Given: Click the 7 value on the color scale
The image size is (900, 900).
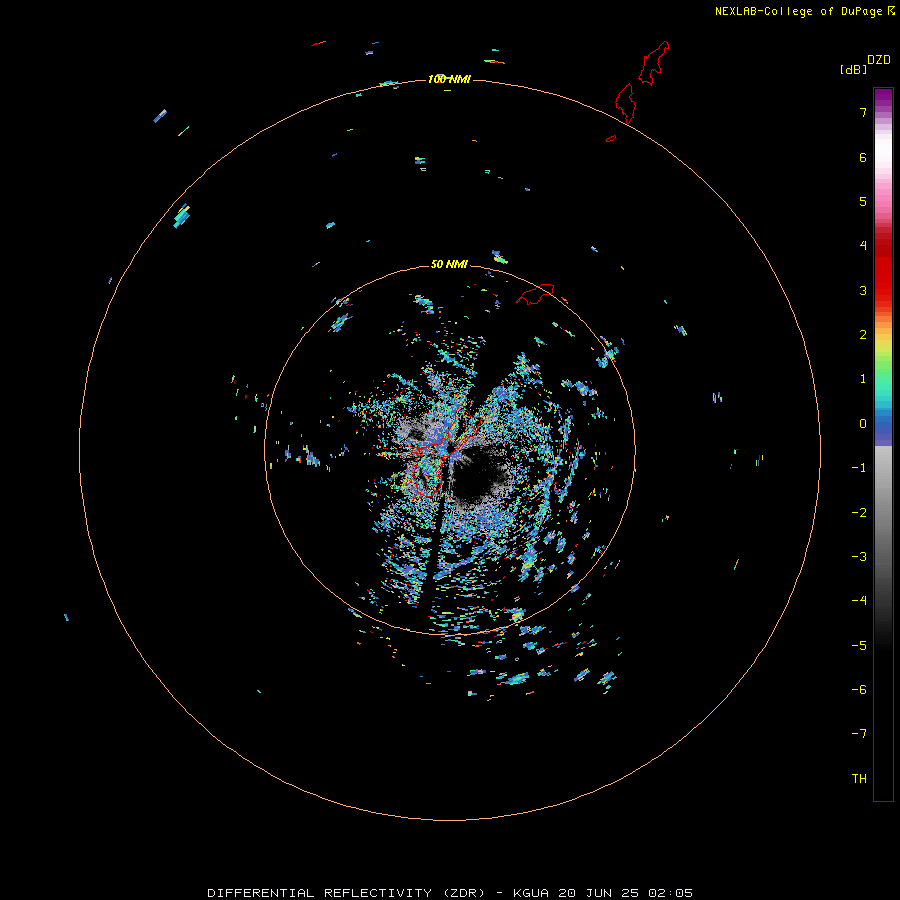Looking at the screenshot, I should (x=863, y=112).
